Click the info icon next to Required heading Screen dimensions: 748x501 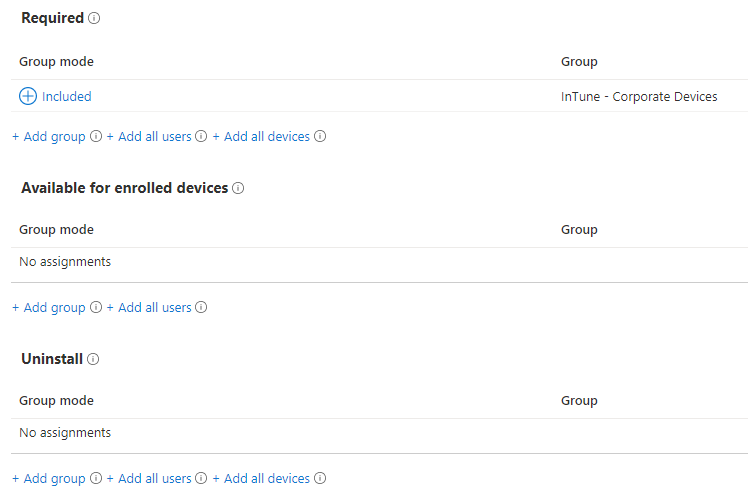click(x=94, y=18)
